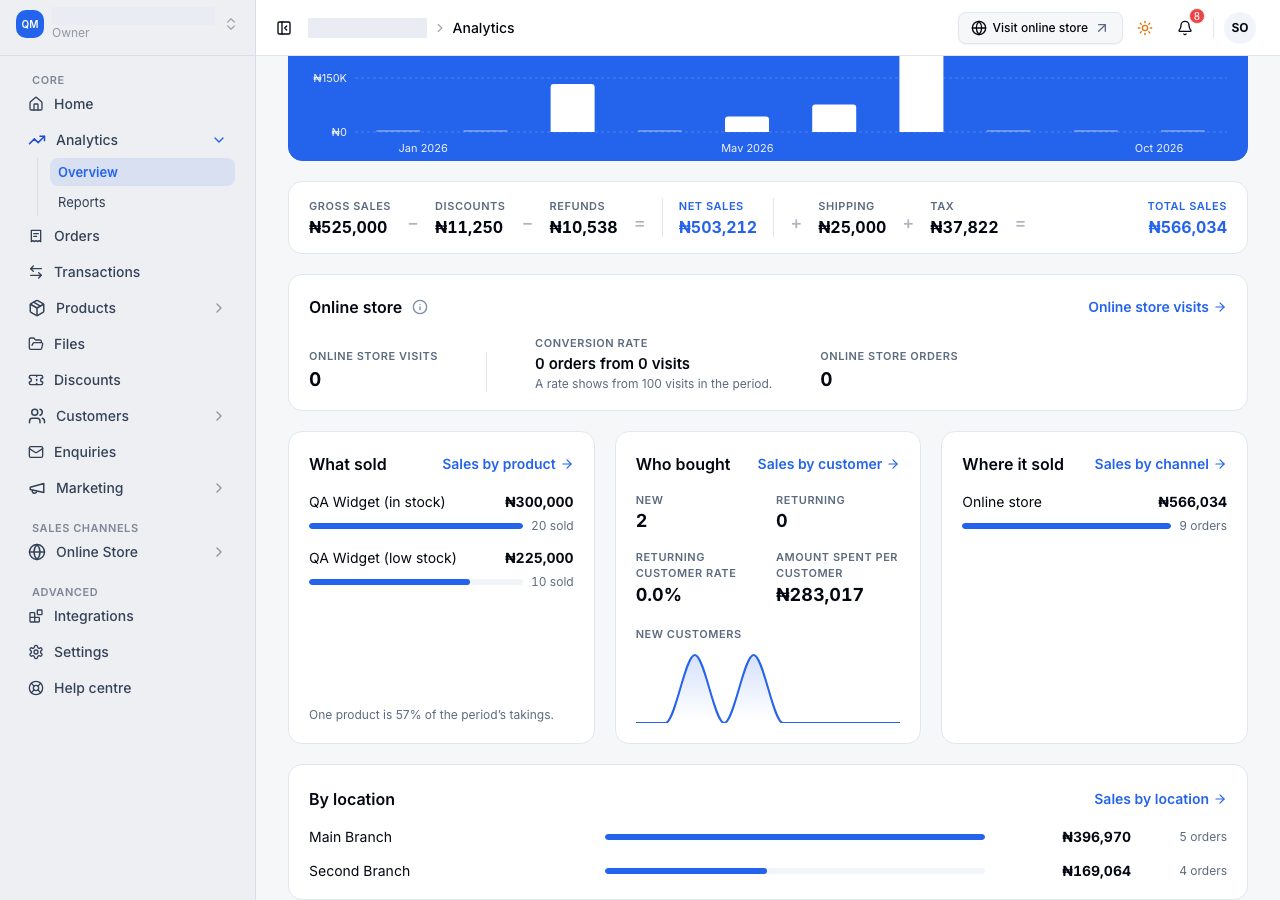Click the QM store logo
Image resolution: width=1280 pixels, height=900 pixels.
30,24
